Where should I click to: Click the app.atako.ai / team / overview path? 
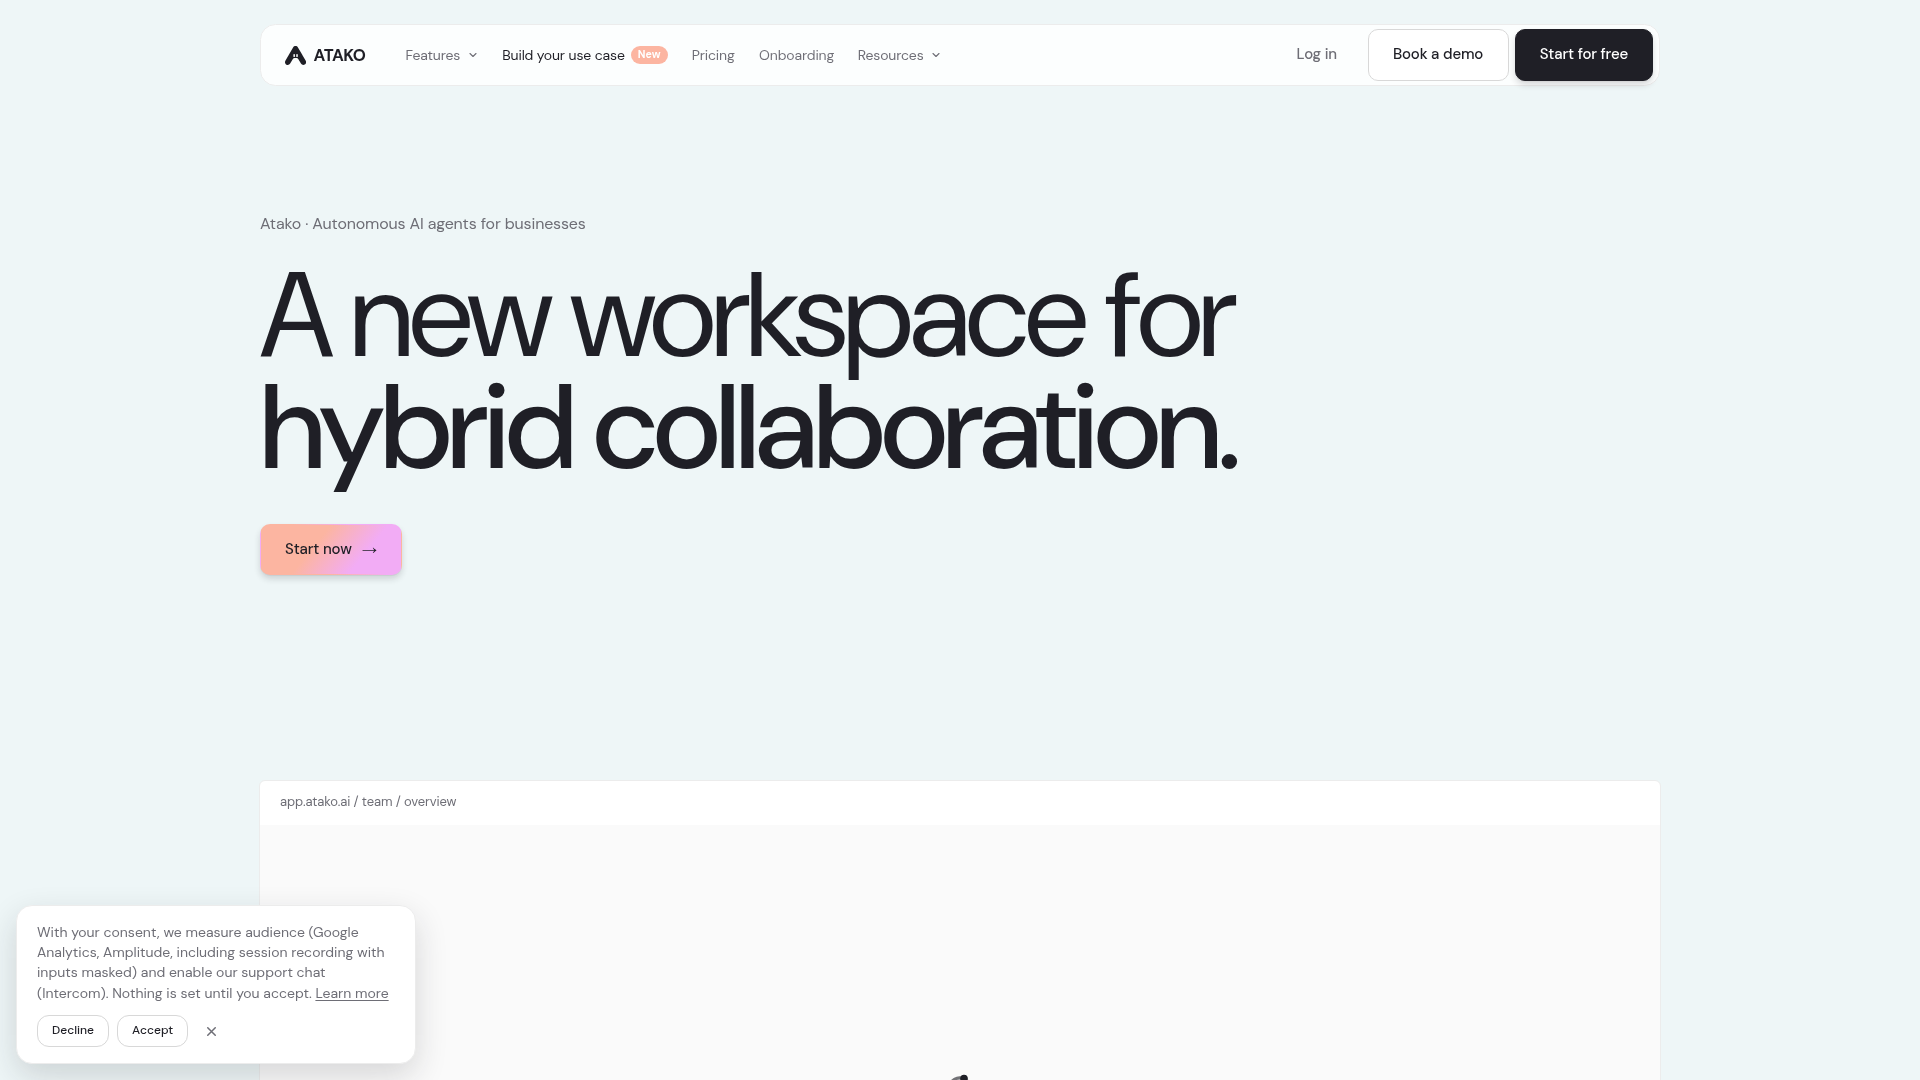click(x=368, y=802)
